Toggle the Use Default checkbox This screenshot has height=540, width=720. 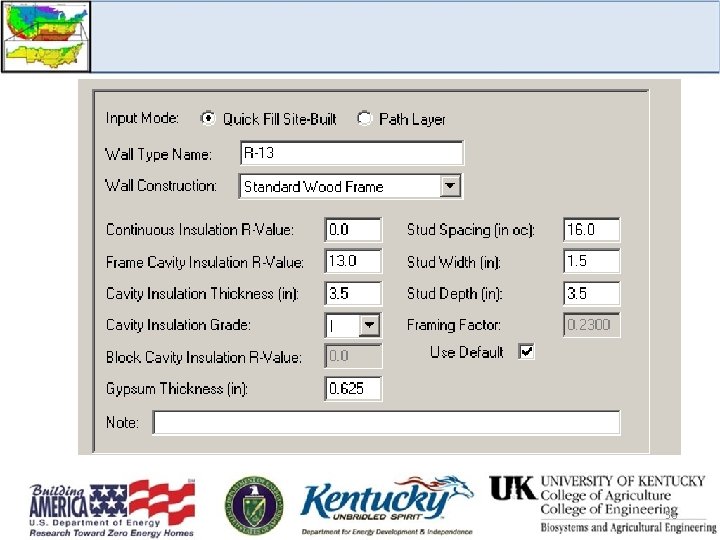pyautogui.click(x=526, y=352)
